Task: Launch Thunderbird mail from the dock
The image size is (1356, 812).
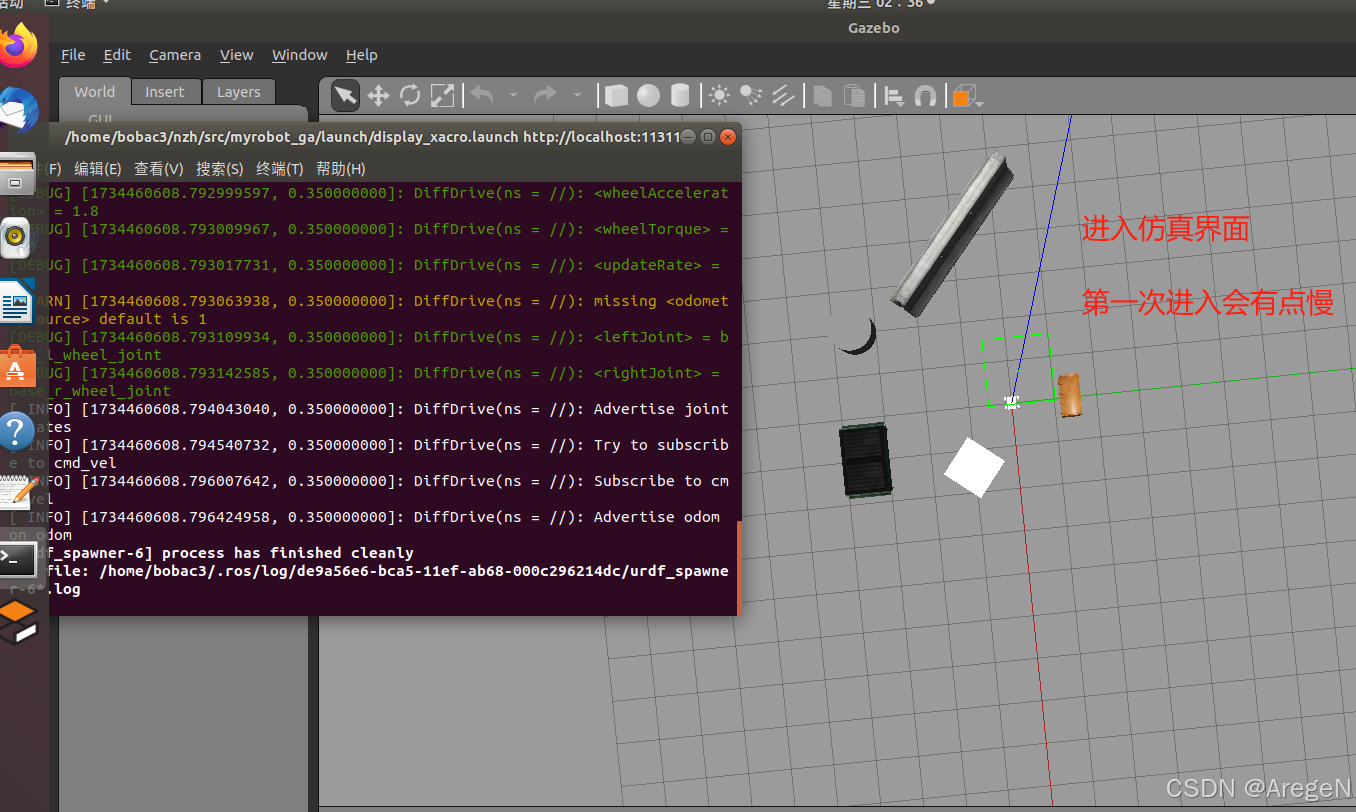Action: [x=19, y=109]
